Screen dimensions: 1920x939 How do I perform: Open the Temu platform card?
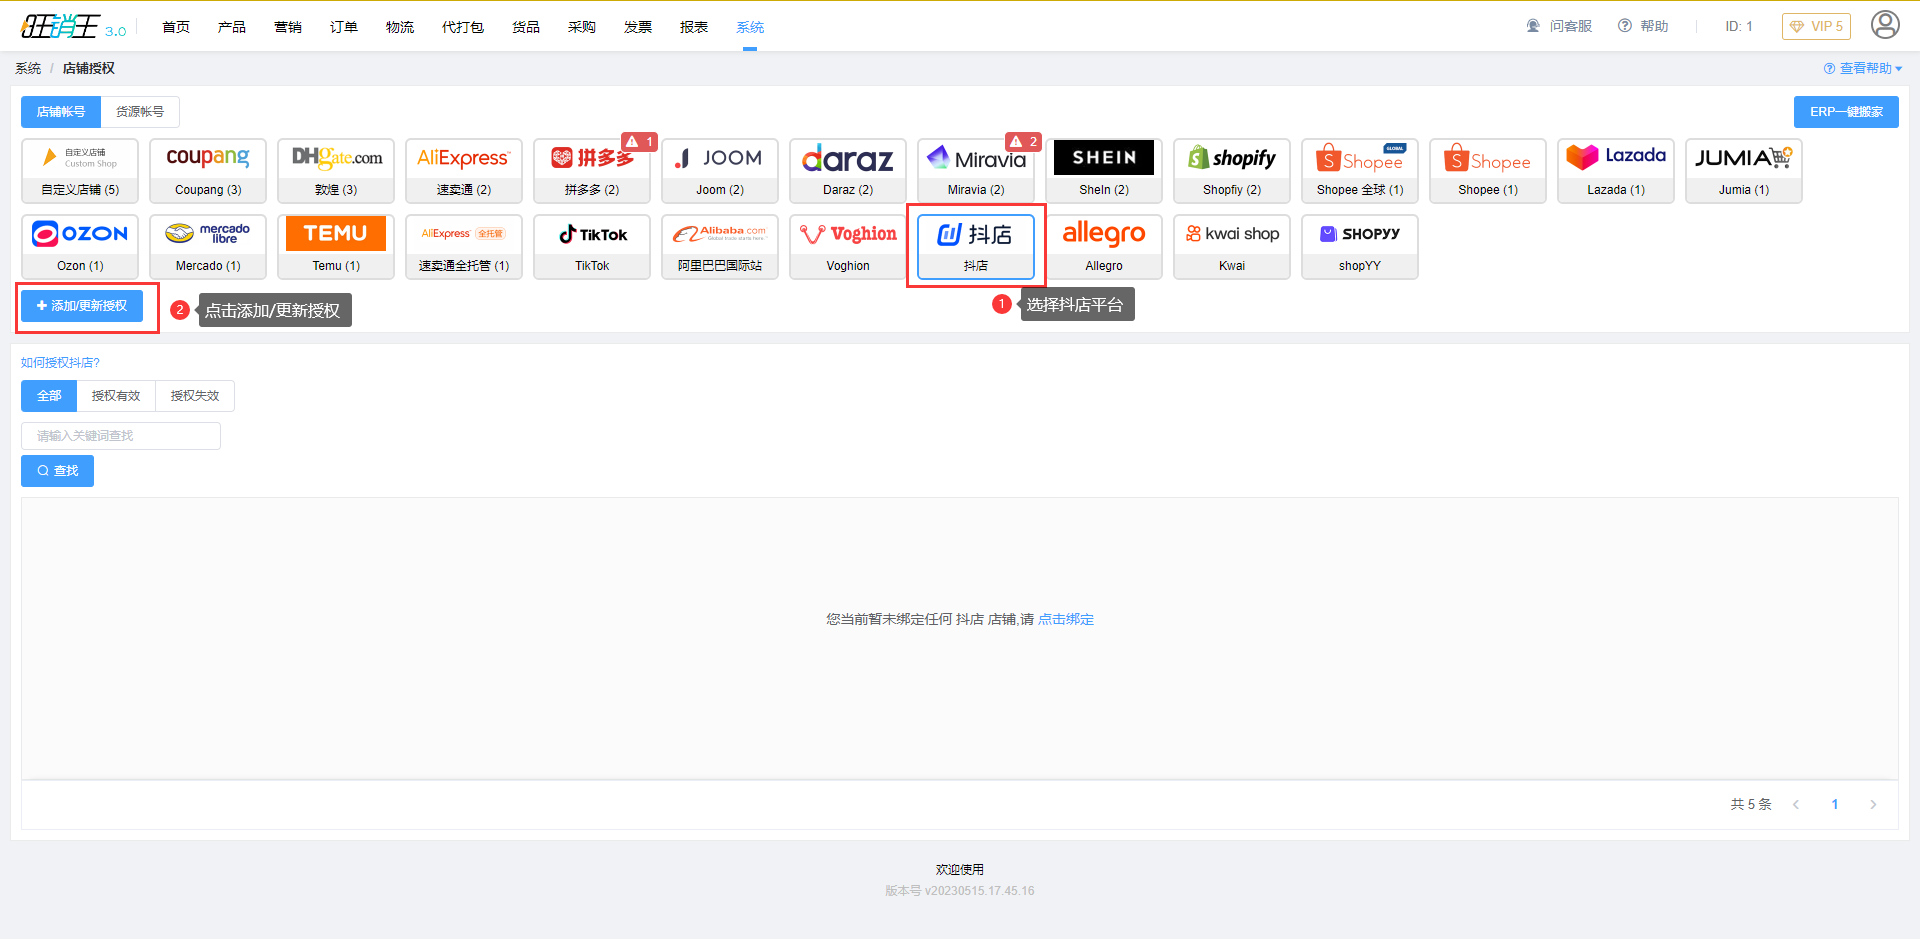pos(336,247)
